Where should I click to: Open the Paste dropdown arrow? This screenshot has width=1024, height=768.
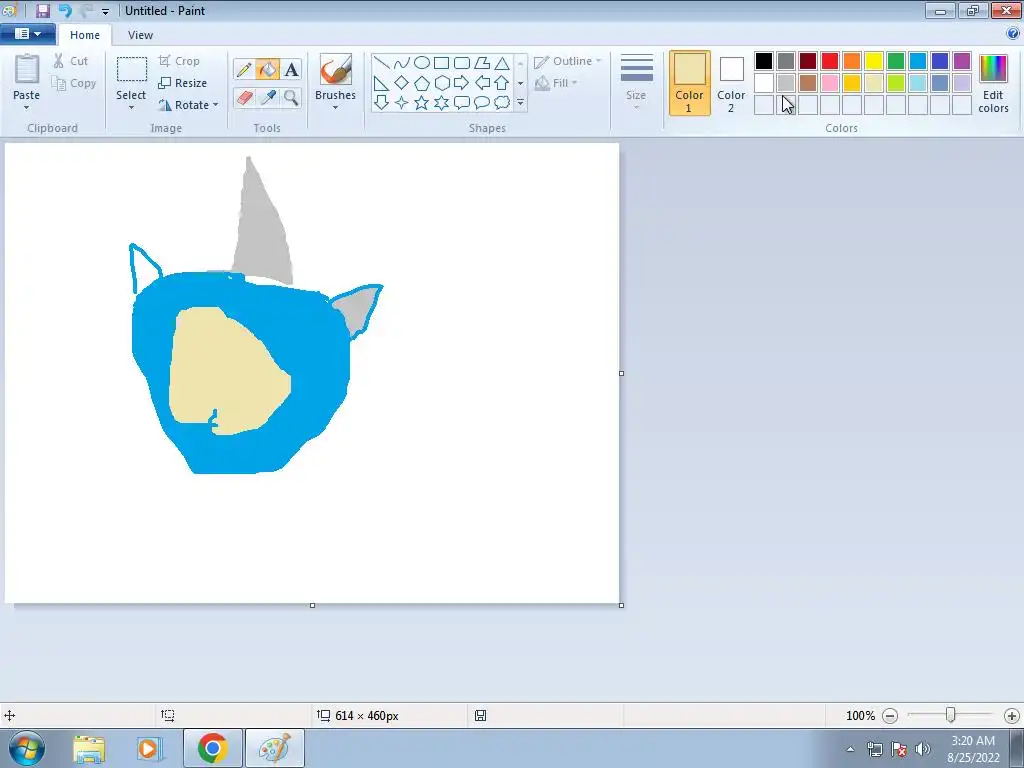26,108
